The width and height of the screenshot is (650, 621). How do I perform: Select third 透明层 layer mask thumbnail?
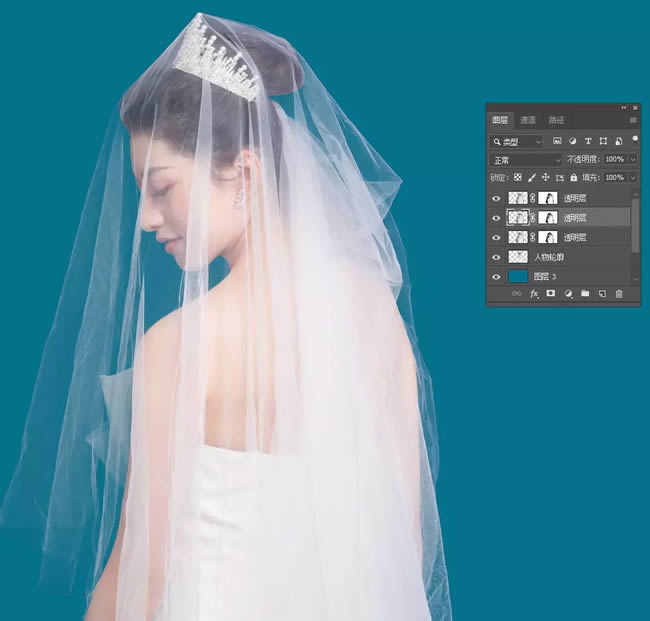(548, 237)
